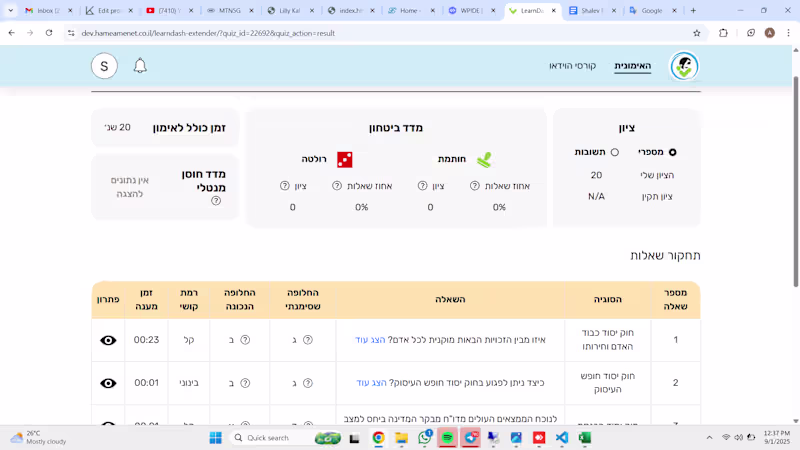Viewport: 800px width, 450px height.
Task: Click the site logo in header
Action: [x=684, y=66]
